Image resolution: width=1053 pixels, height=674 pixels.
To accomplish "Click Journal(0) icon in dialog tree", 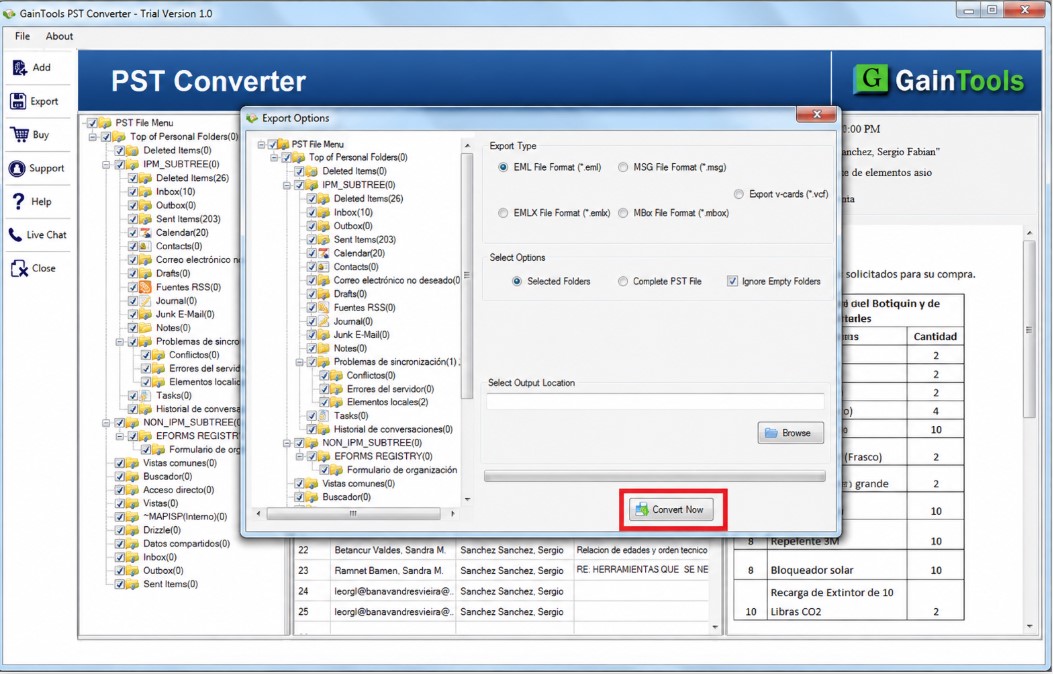I will [324, 321].
